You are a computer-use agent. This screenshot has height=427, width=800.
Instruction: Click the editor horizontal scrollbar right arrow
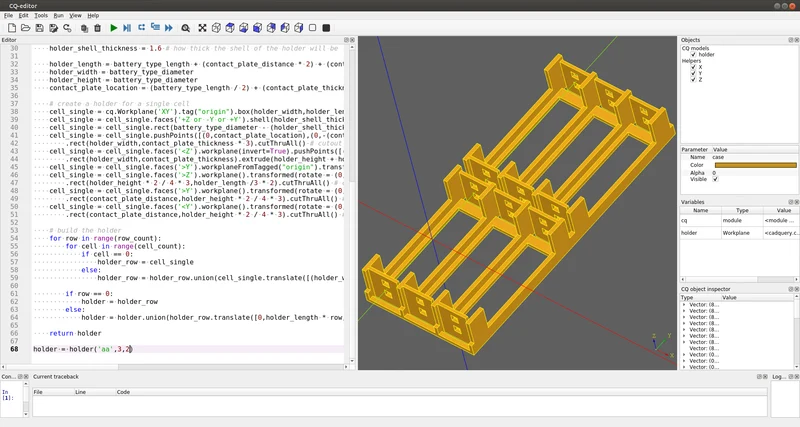point(346,367)
